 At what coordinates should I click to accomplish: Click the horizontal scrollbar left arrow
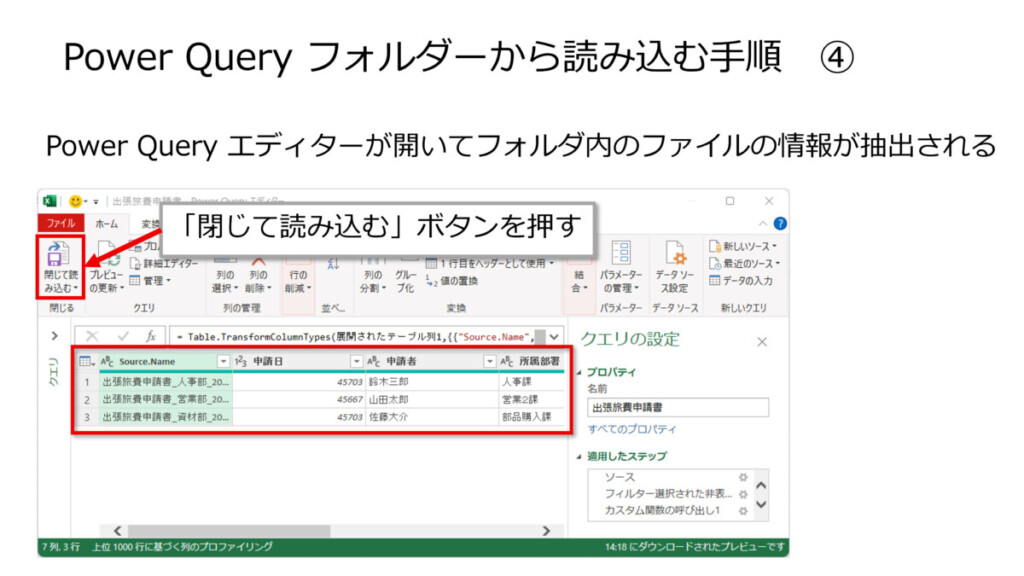point(118,531)
